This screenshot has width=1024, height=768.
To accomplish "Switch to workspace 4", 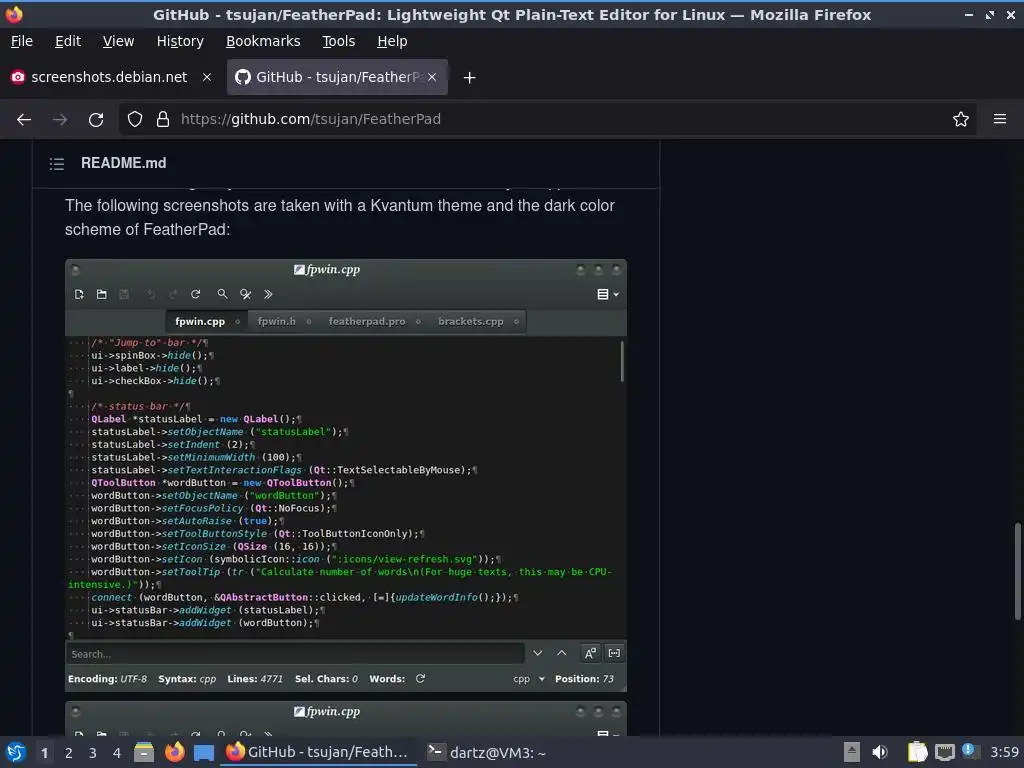I will [x=117, y=753].
